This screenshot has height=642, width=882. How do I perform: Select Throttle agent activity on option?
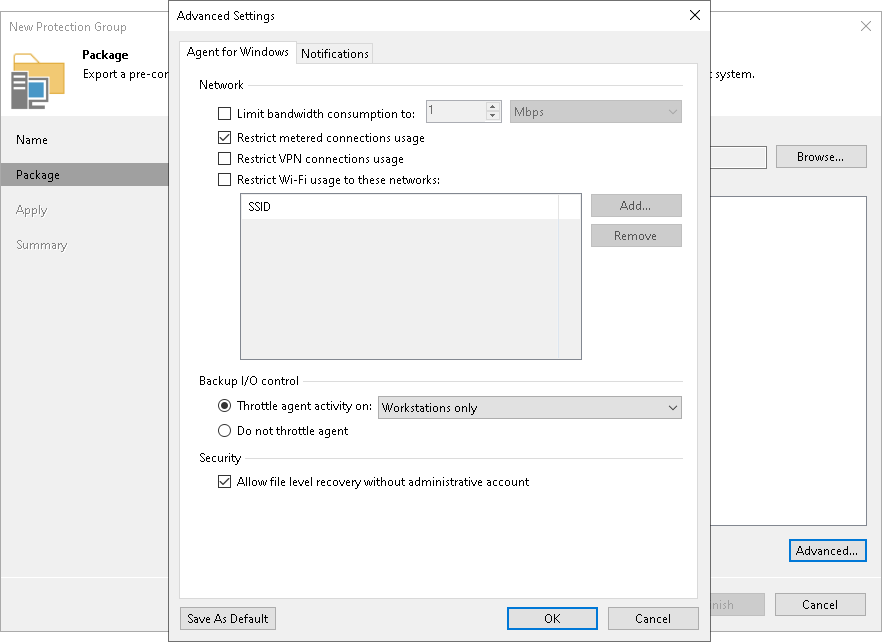tap(226, 407)
